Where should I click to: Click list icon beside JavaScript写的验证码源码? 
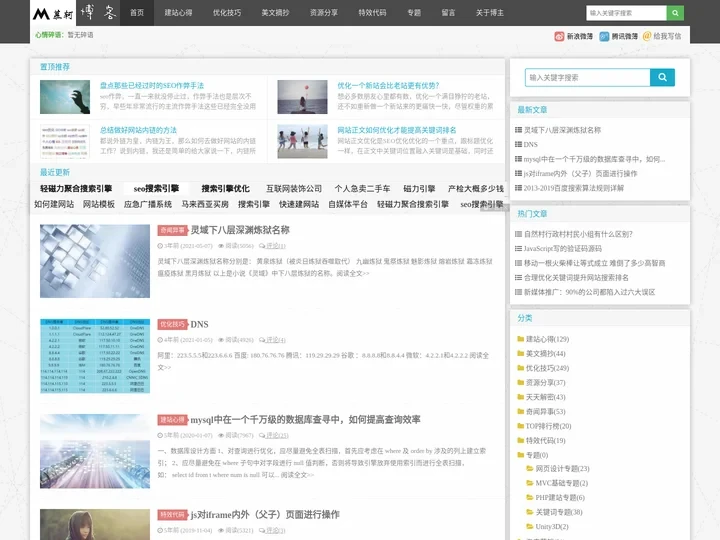coord(518,248)
